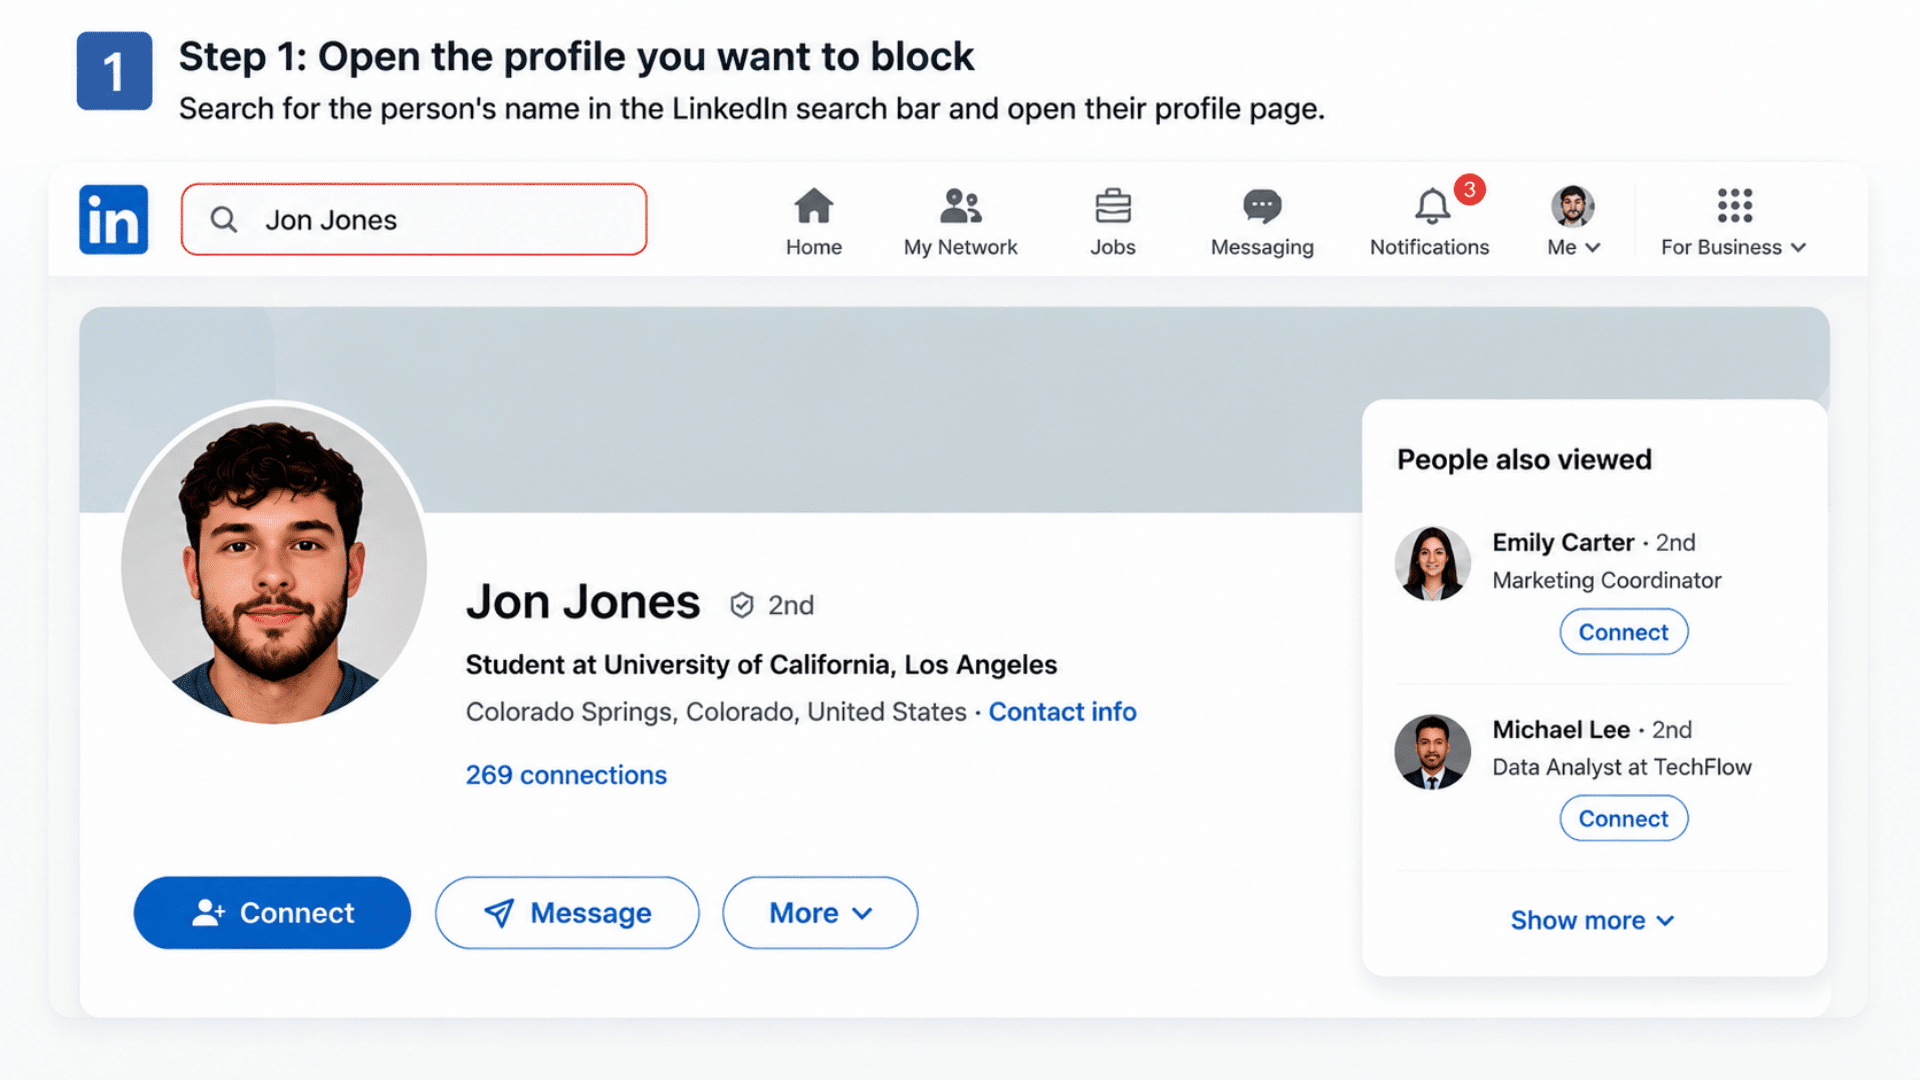This screenshot has height=1080, width=1920.
Task: Open the Me dropdown menu
Action: coord(1573,222)
